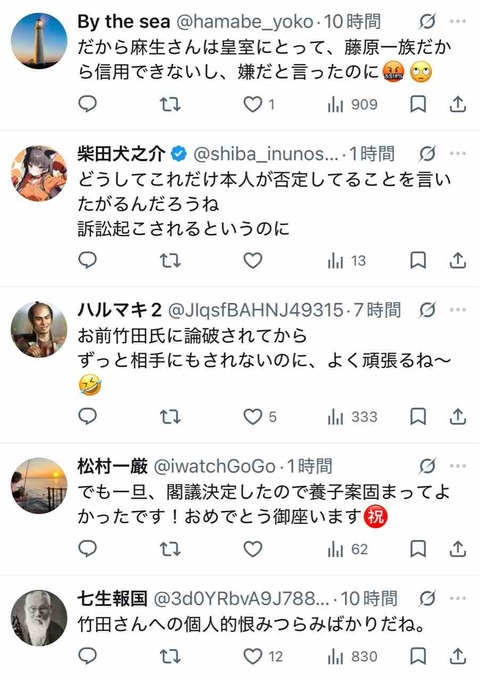This screenshot has width=480, height=681.
Task: Open the lighthouse profile avatar
Action: (x=39, y=40)
